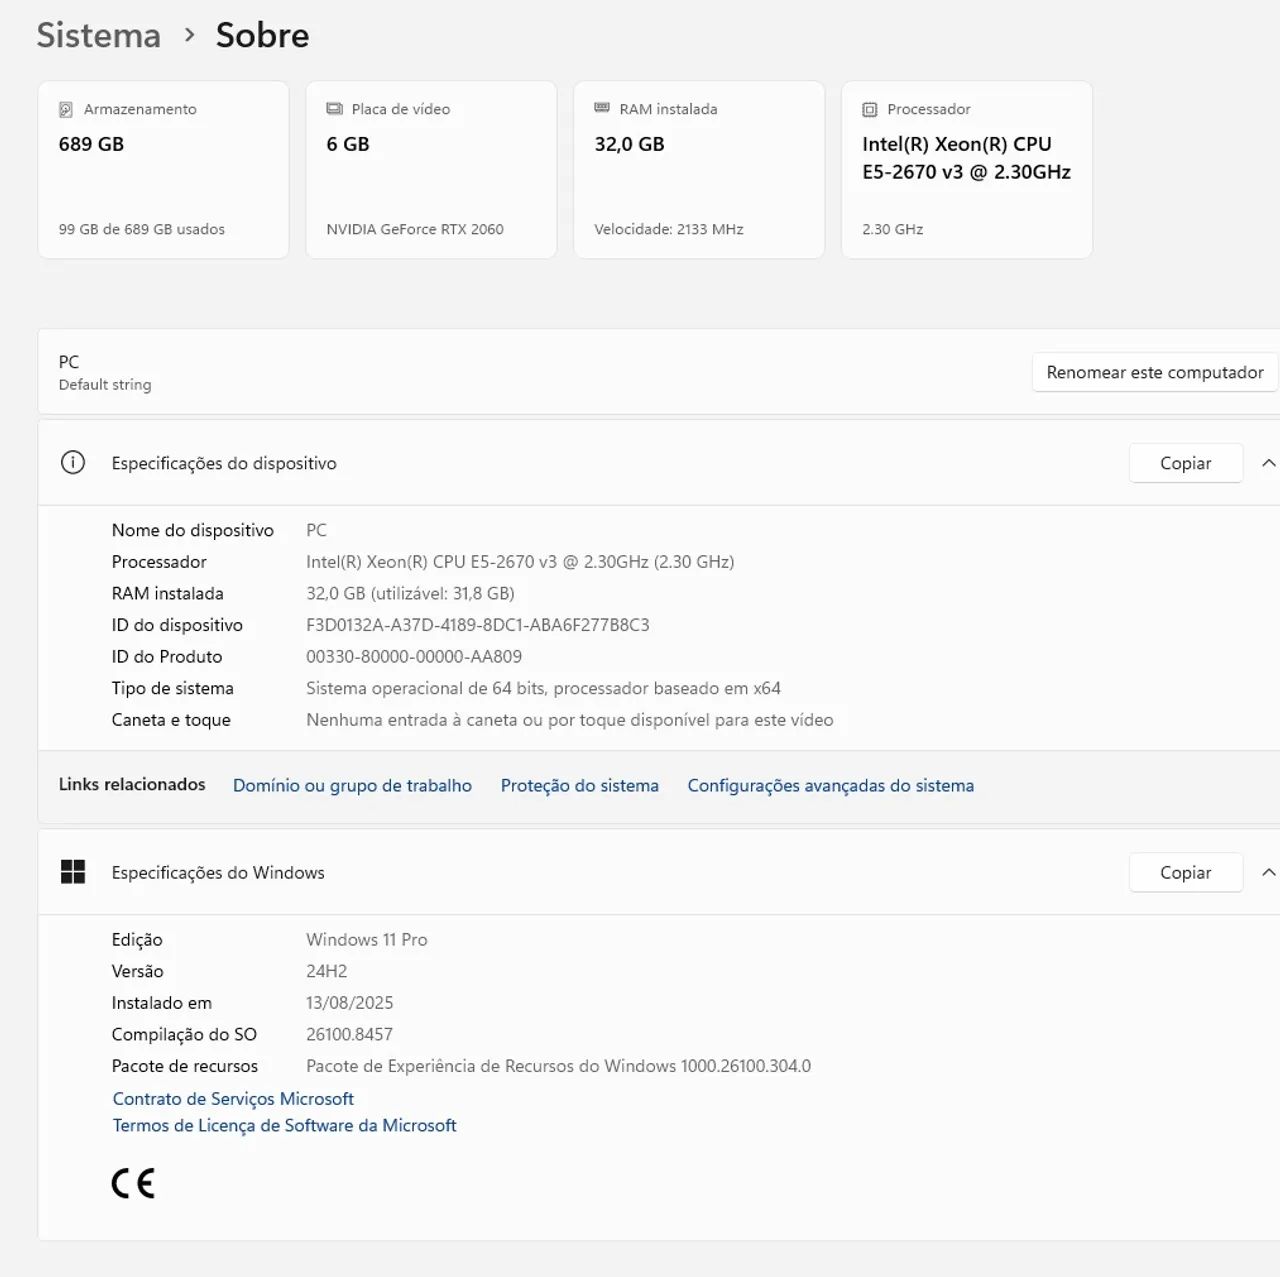Click the 'Pacote de recursos' label
1280x1277 pixels.
pyautogui.click(x=185, y=1066)
